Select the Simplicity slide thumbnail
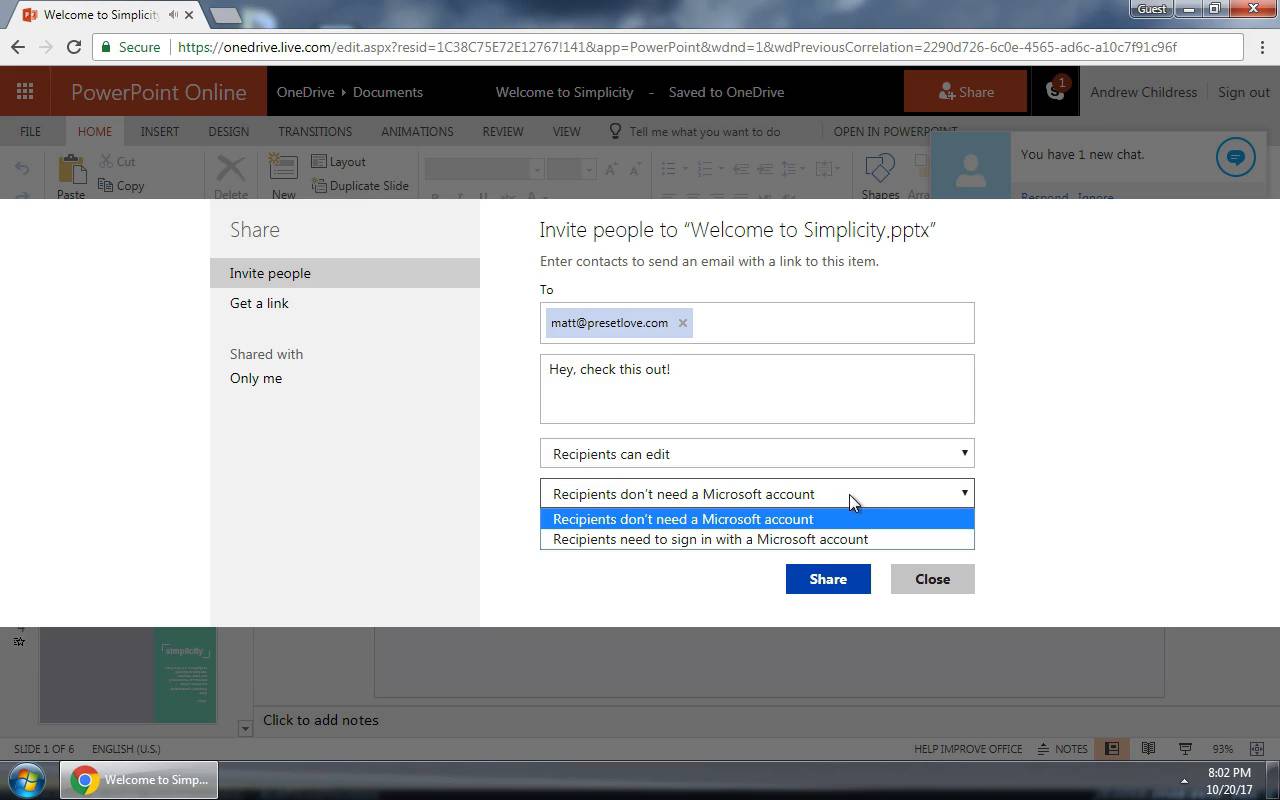Image resolution: width=1280 pixels, height=800 pixels. 127,675
